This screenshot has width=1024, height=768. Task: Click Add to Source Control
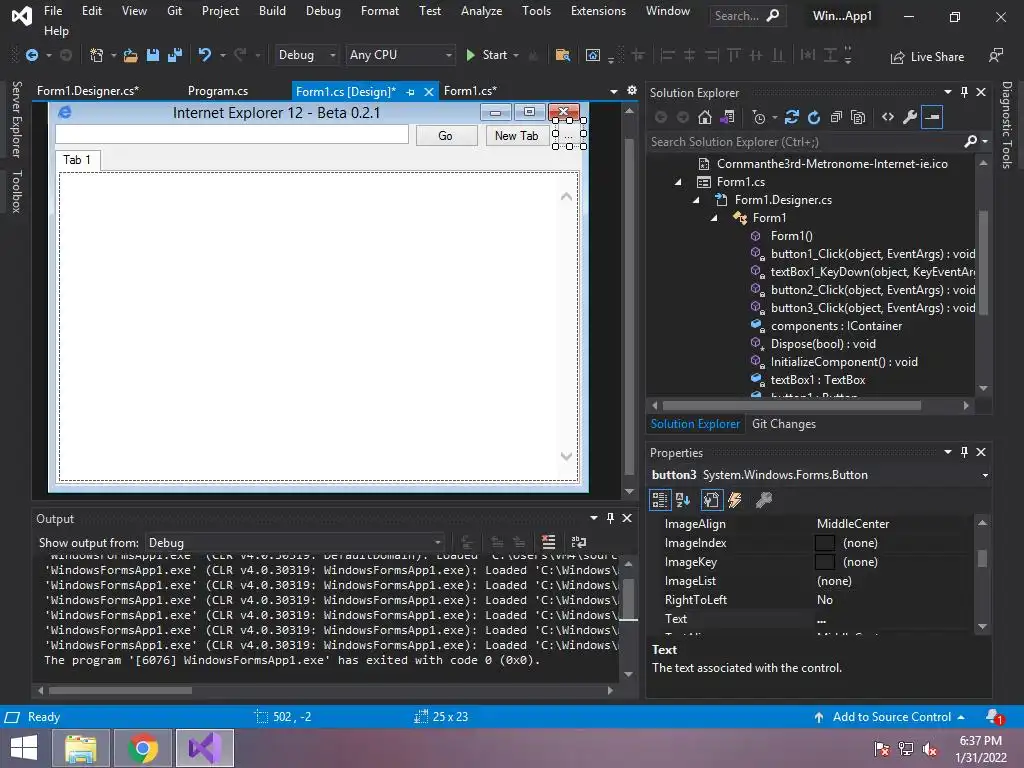coord(891,716)
